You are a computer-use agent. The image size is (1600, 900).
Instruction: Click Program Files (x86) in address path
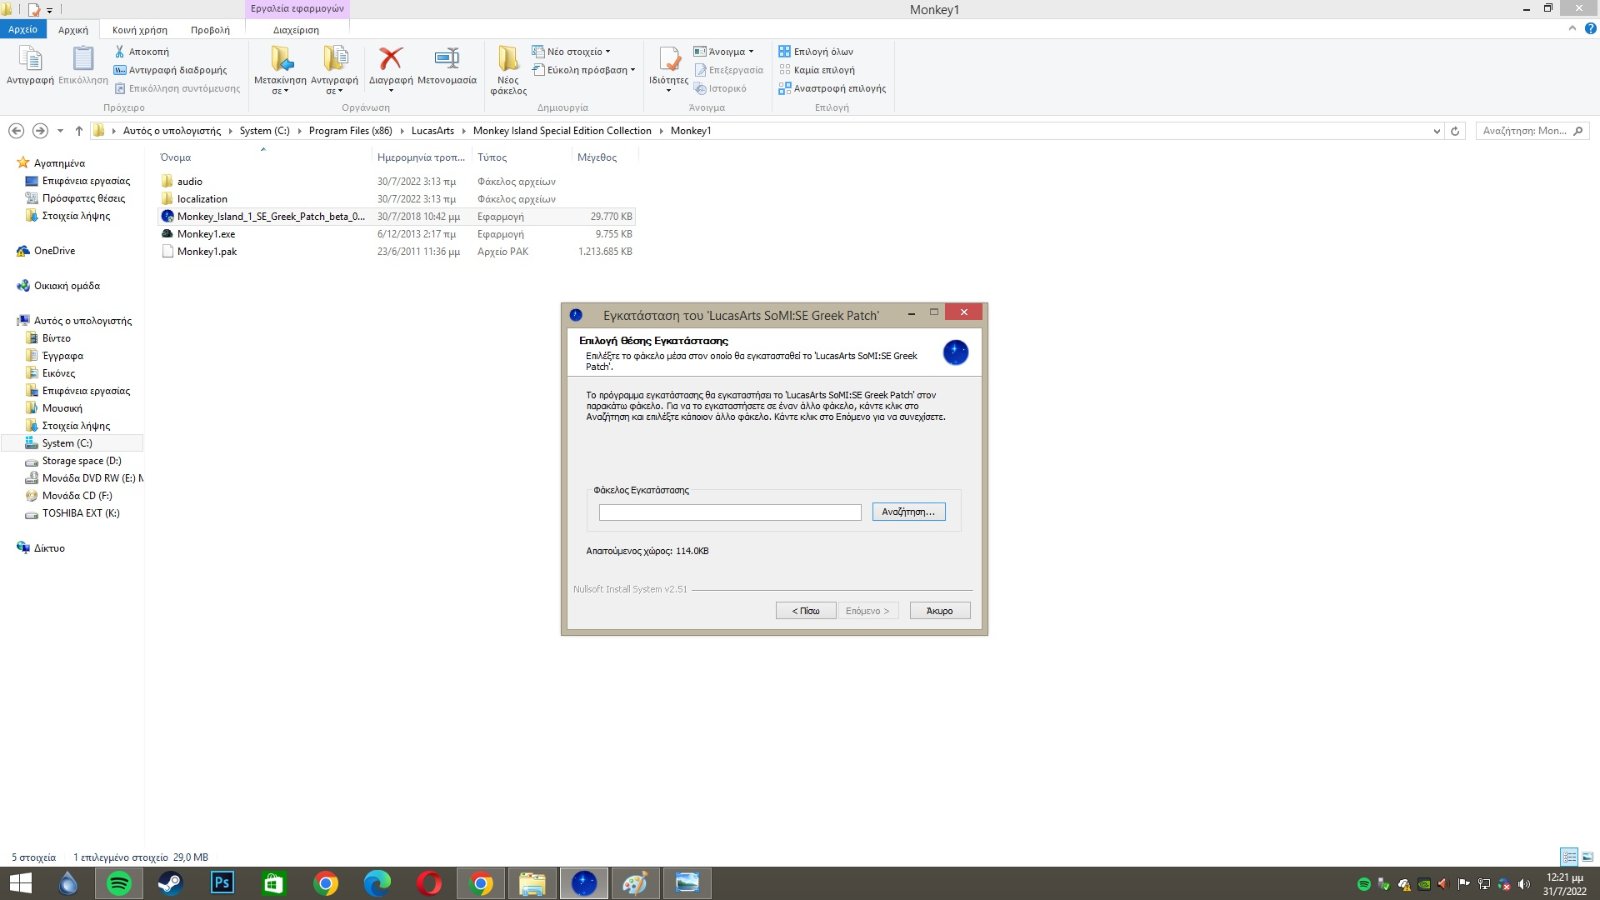(x=350, y=131)
